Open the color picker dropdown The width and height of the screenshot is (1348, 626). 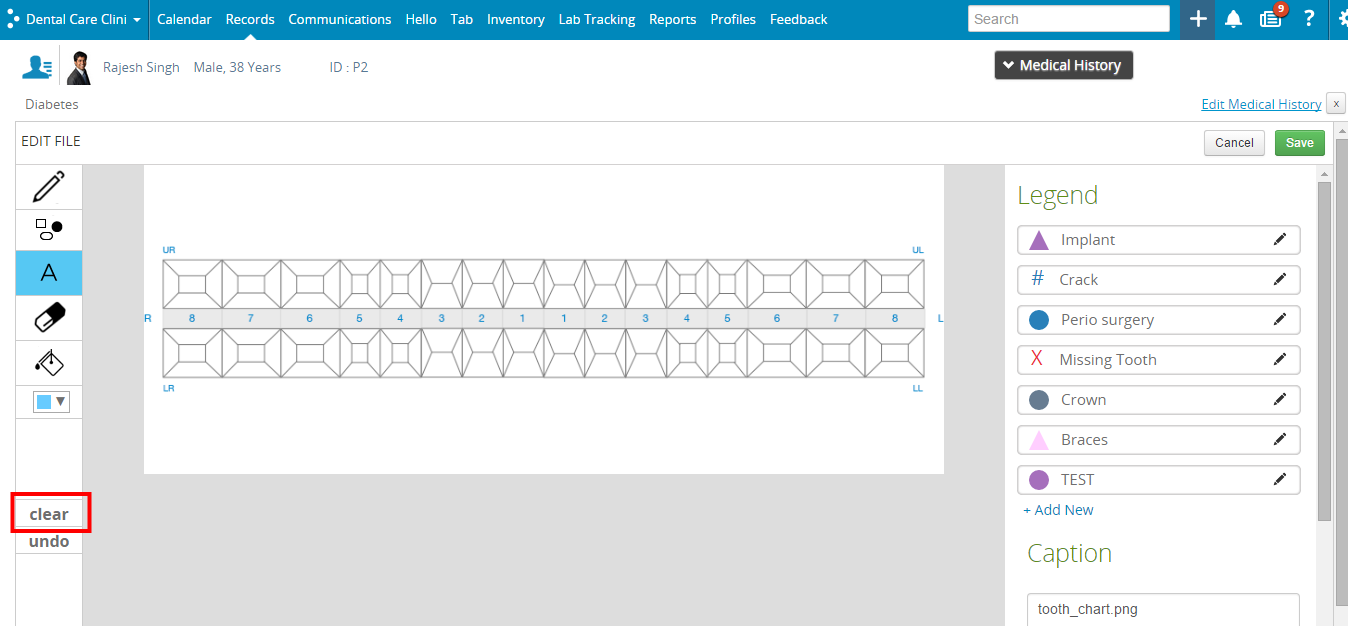51,402
